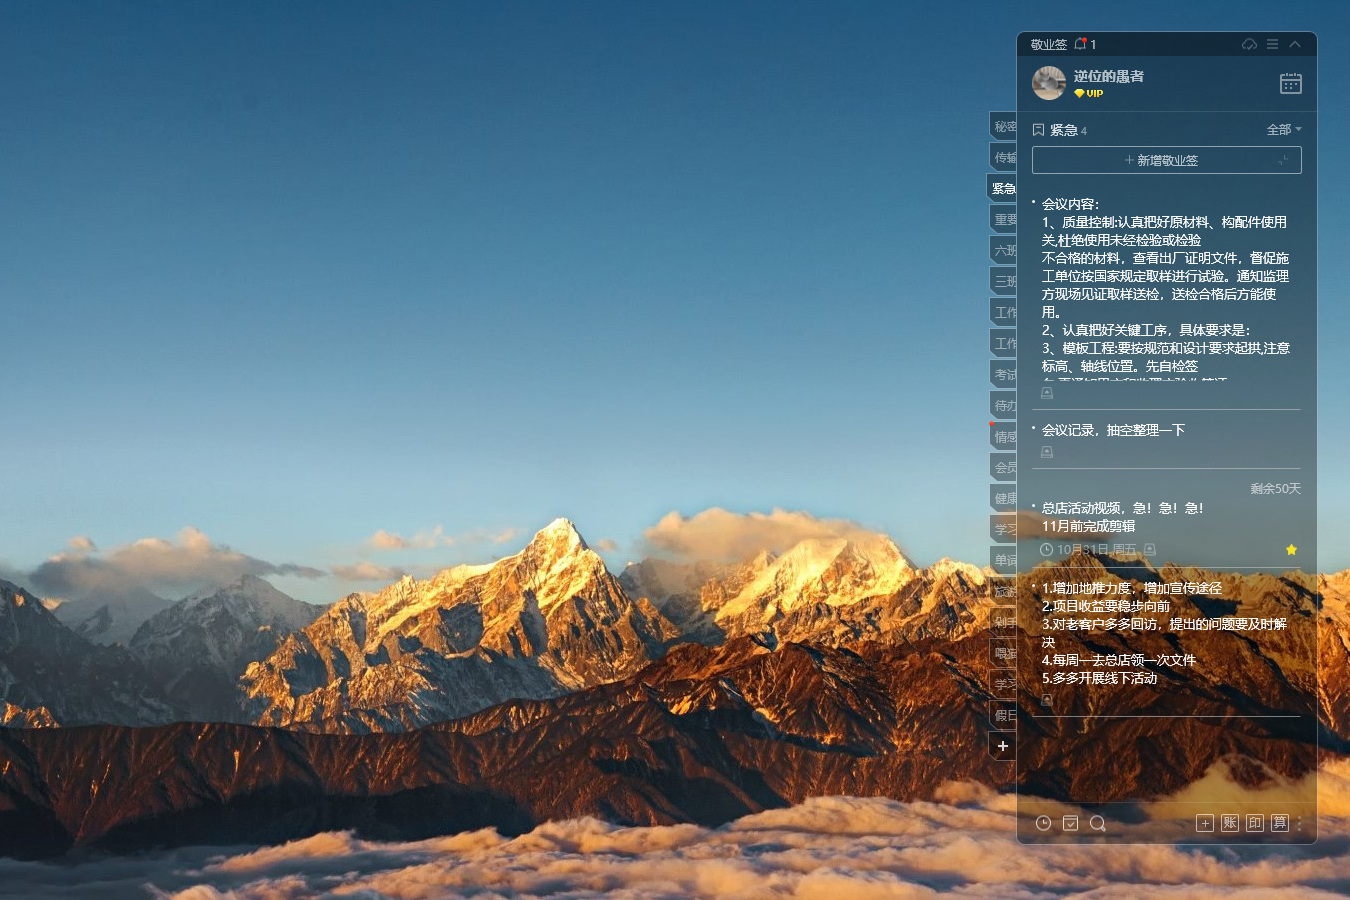Open the vertical three-dot more options menu
Image resolution: width=1350 pixels, height=900 pixels.
coord(1300,824)
